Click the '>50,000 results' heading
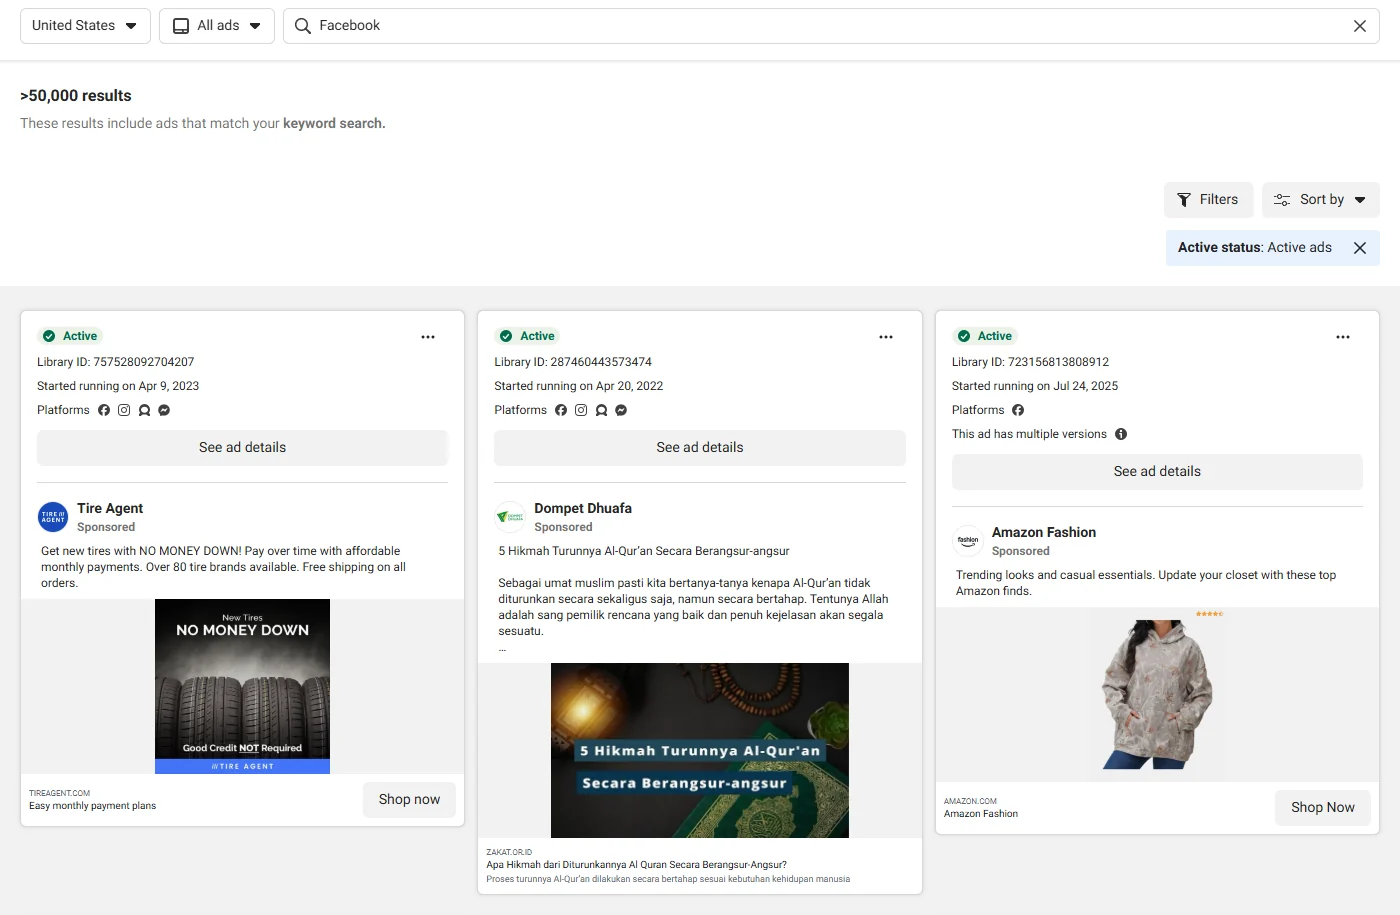1400x915 pixels. pos(76,96)
